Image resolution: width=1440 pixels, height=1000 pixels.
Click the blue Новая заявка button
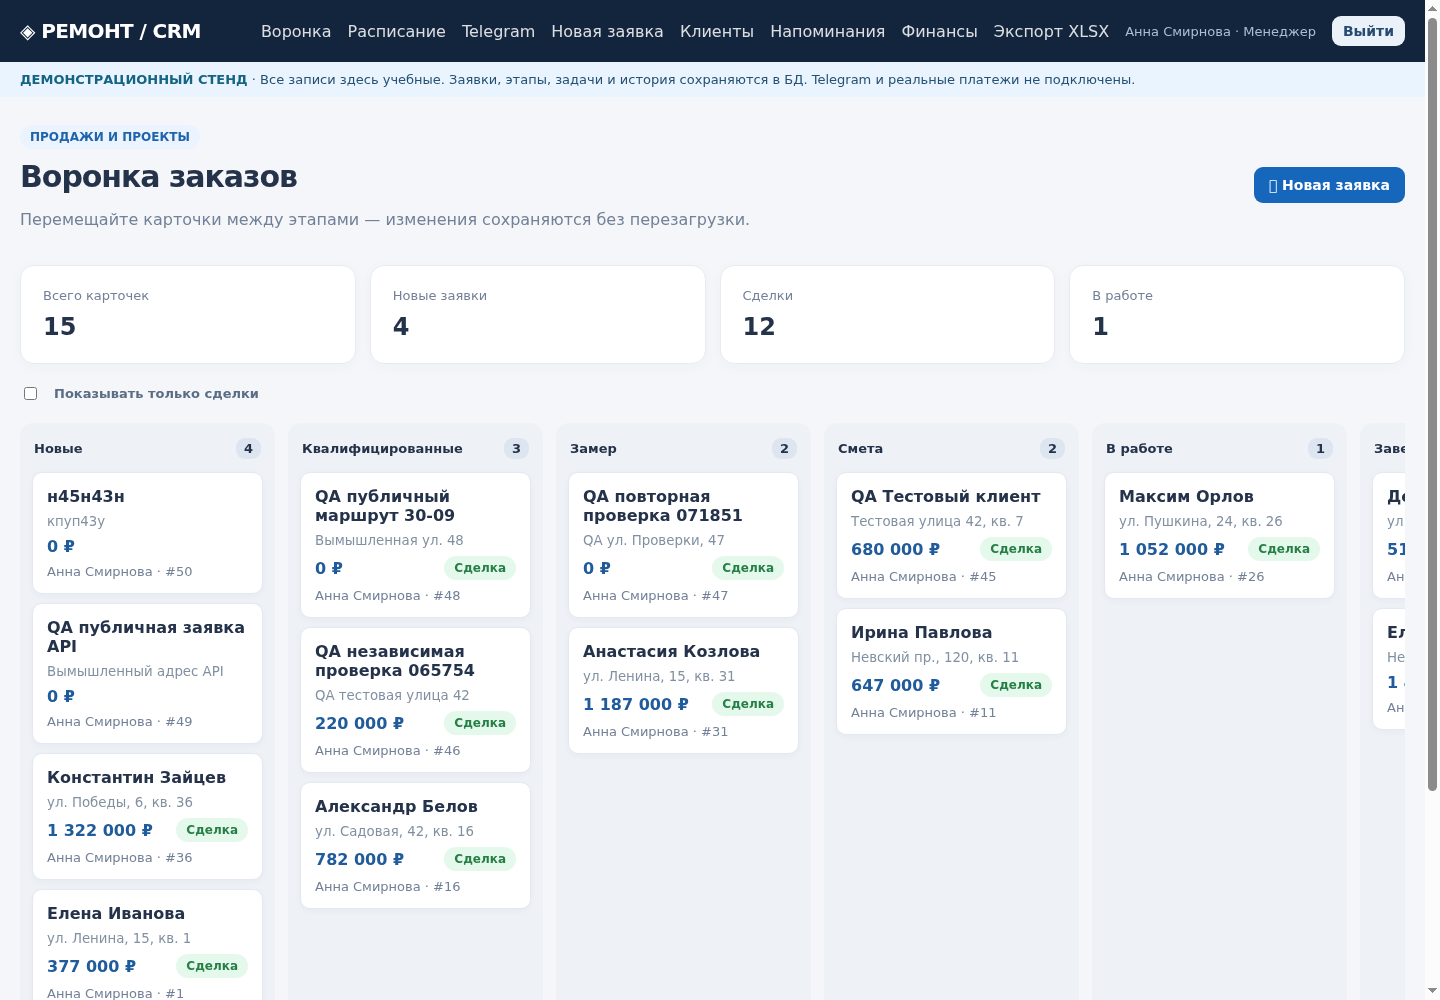pos(1329,185)
